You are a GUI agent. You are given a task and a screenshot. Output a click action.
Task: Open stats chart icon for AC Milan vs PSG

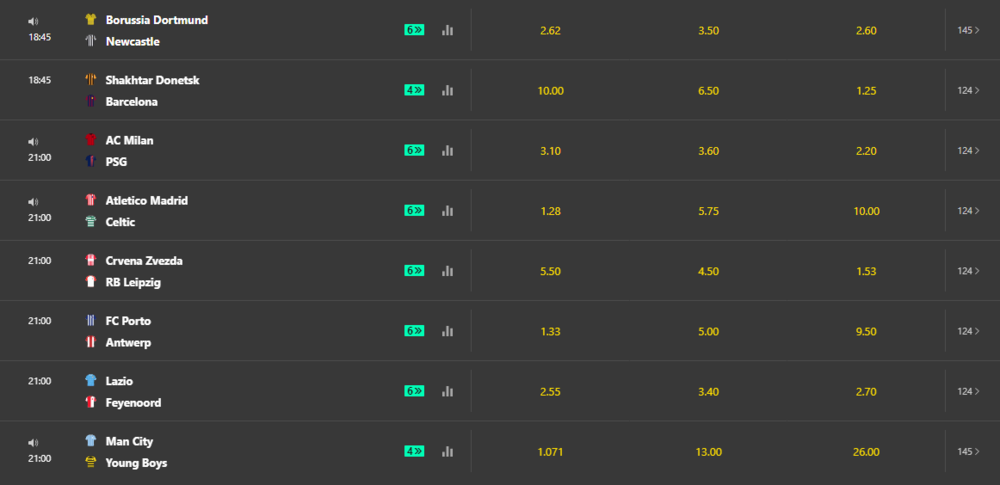coord(447,151)
